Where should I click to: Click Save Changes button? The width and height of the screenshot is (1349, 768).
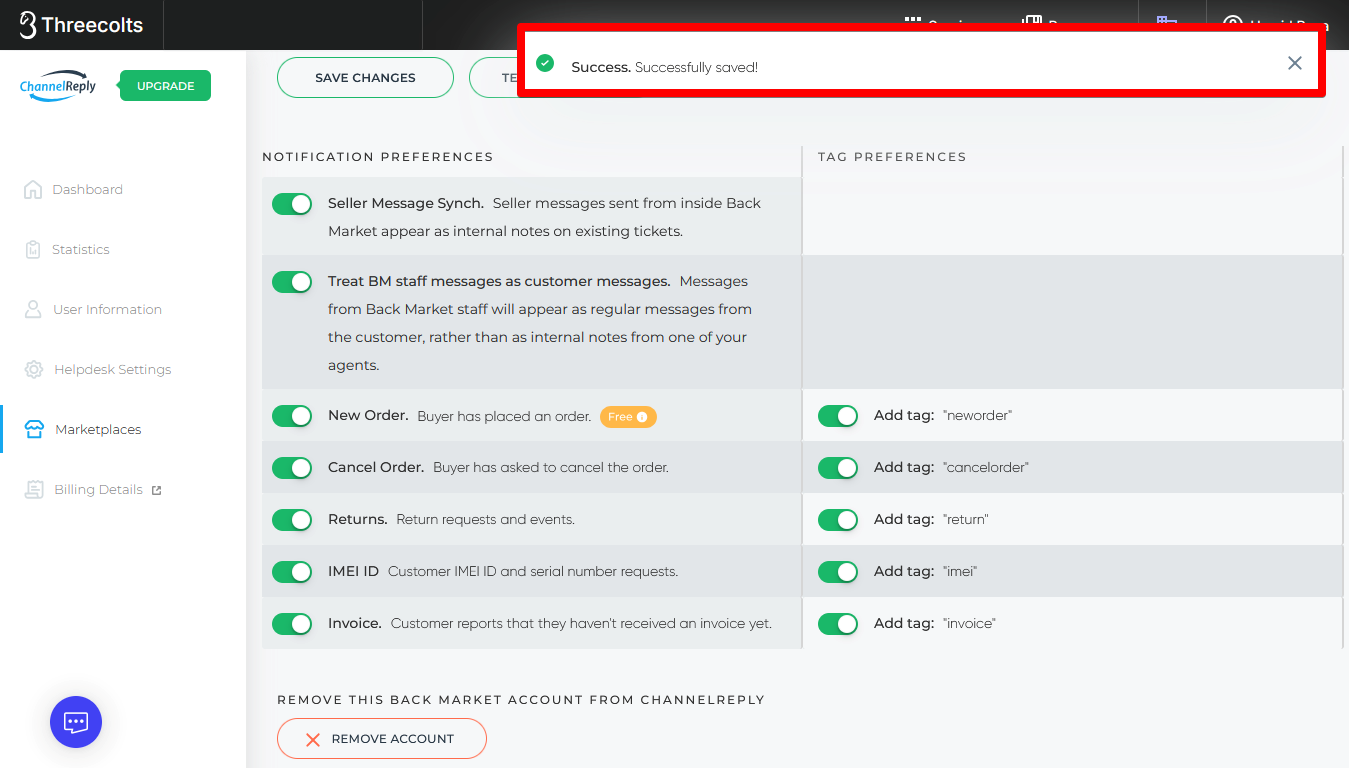(x=365, y=77)
